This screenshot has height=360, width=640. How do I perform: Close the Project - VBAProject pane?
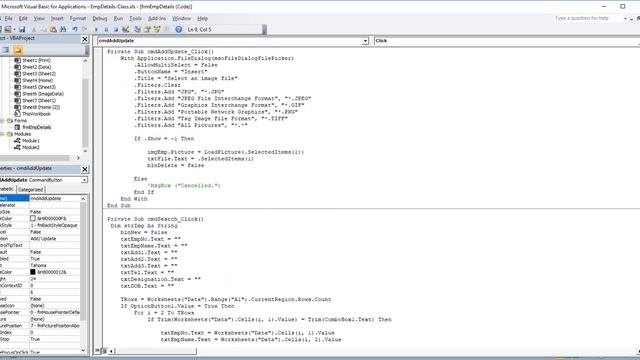pos(84,39)
